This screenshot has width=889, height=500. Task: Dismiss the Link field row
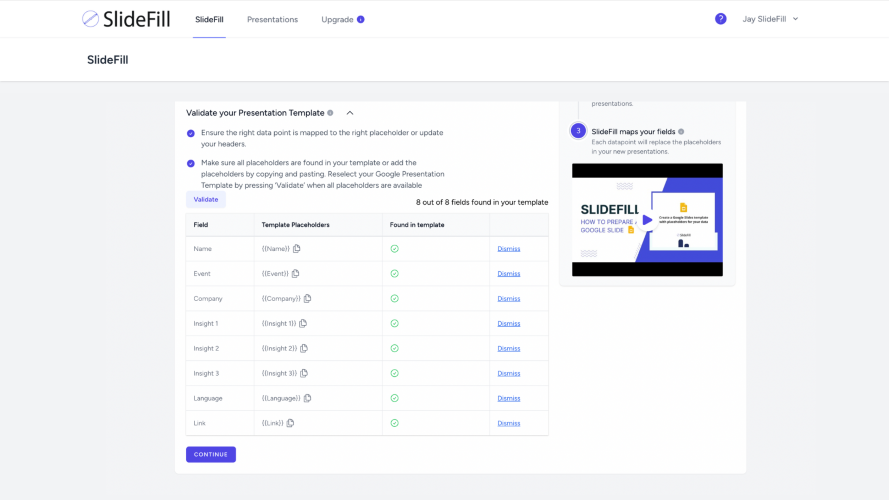click(x=509, y=423)
